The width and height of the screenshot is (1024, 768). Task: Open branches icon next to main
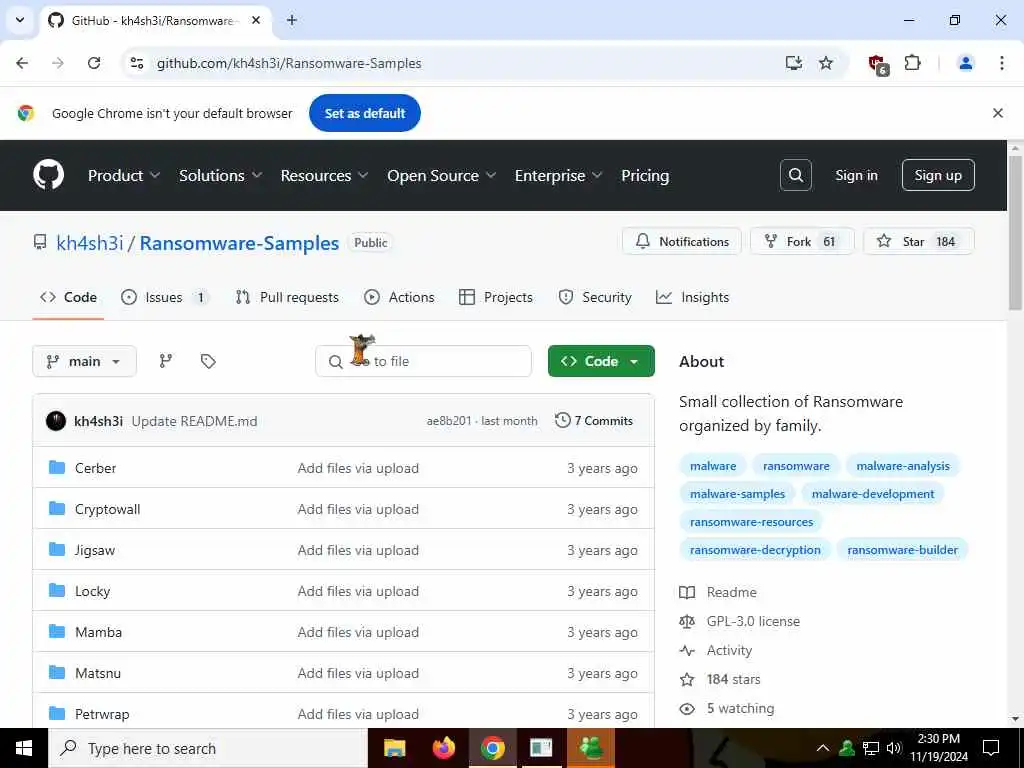tap(166, 361)
